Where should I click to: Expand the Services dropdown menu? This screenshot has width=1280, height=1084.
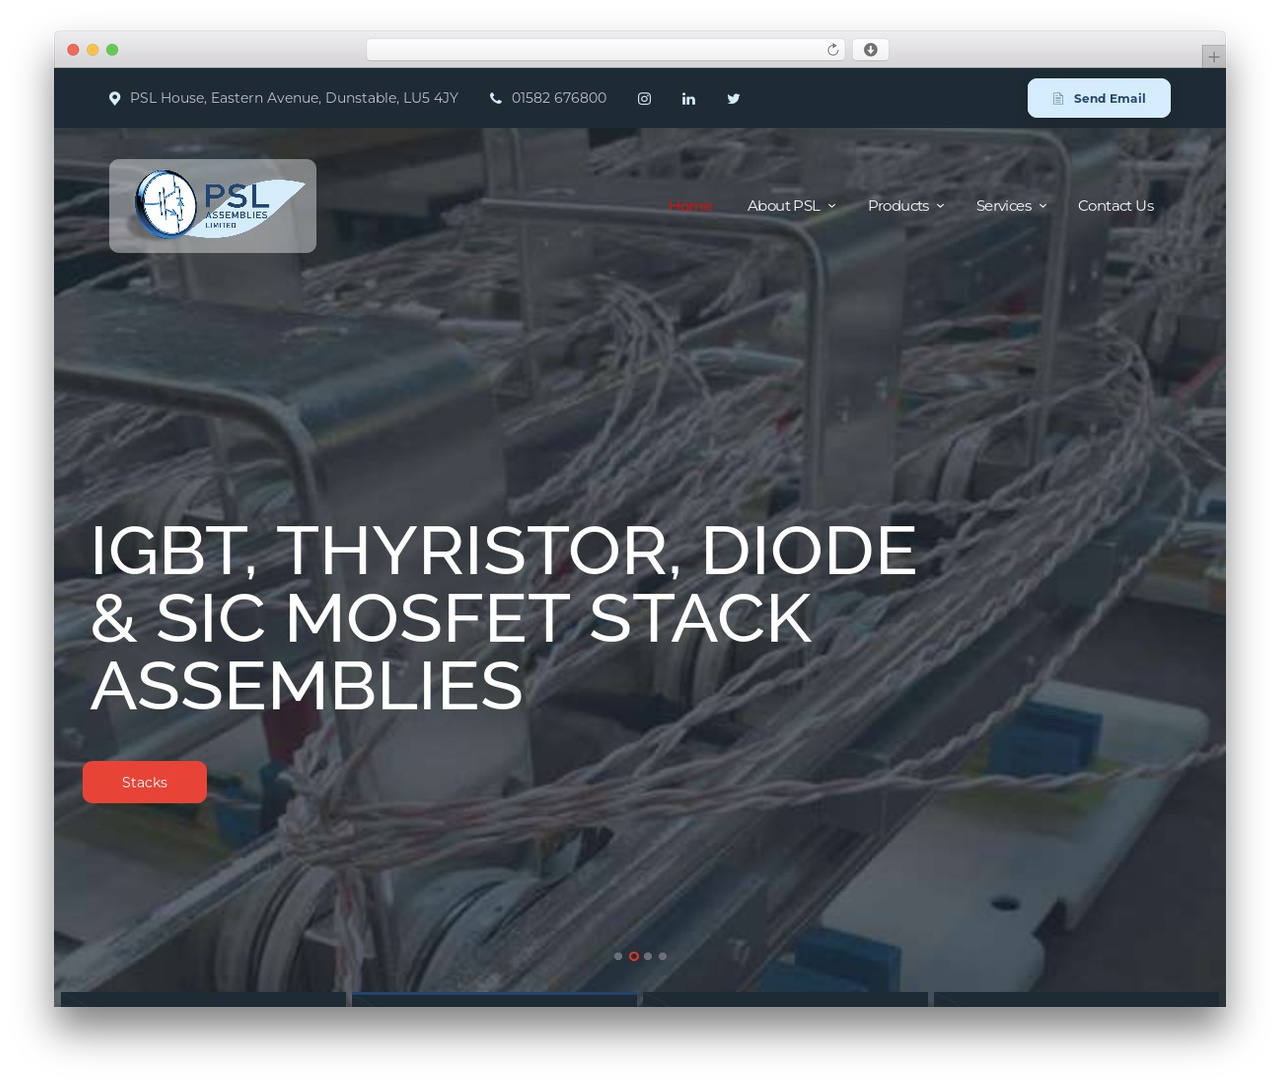(1011, 205)
